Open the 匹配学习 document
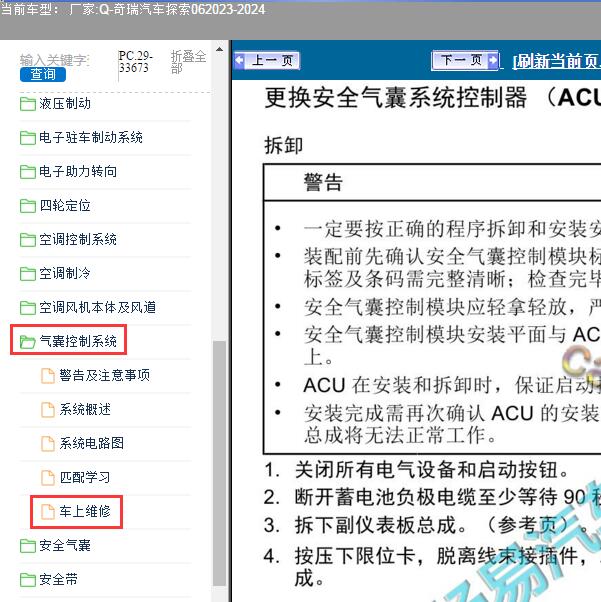This screenshot has width=601, height=602. click(85, 477)
